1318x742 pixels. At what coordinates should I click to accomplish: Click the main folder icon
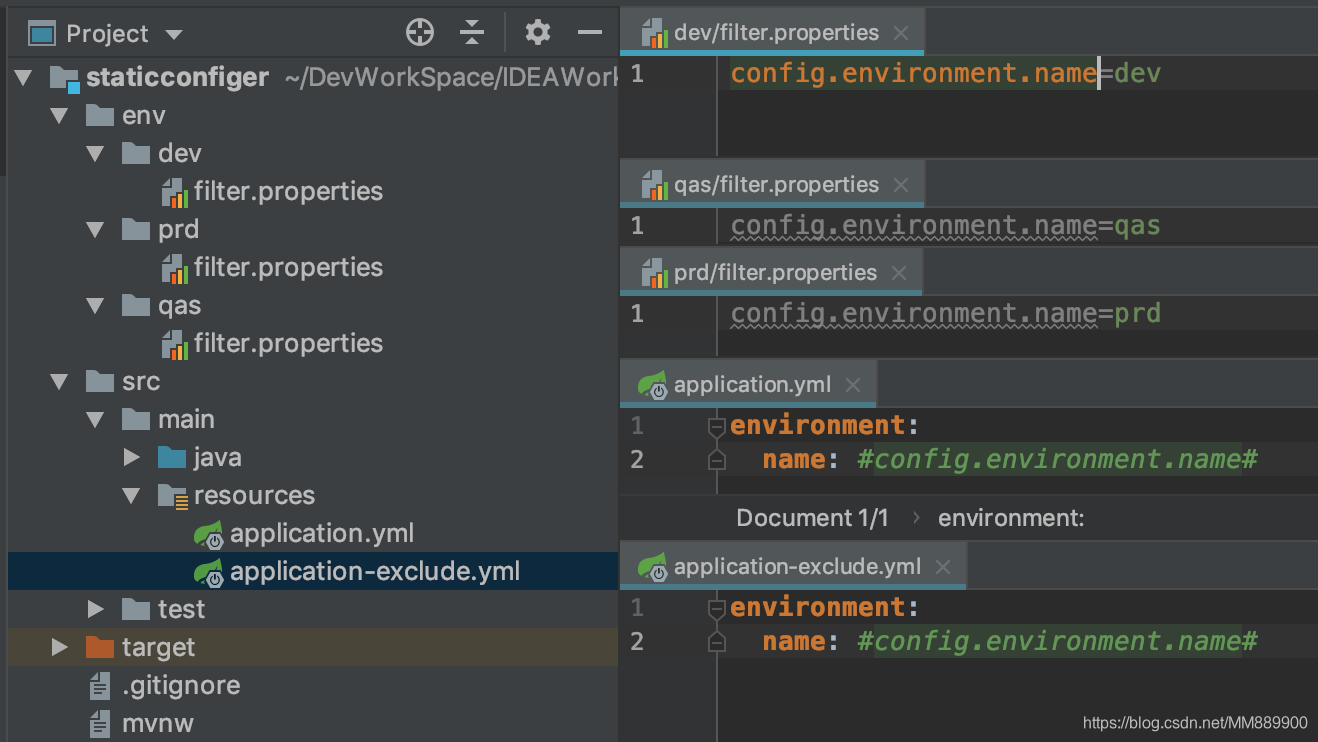point(136,419)
